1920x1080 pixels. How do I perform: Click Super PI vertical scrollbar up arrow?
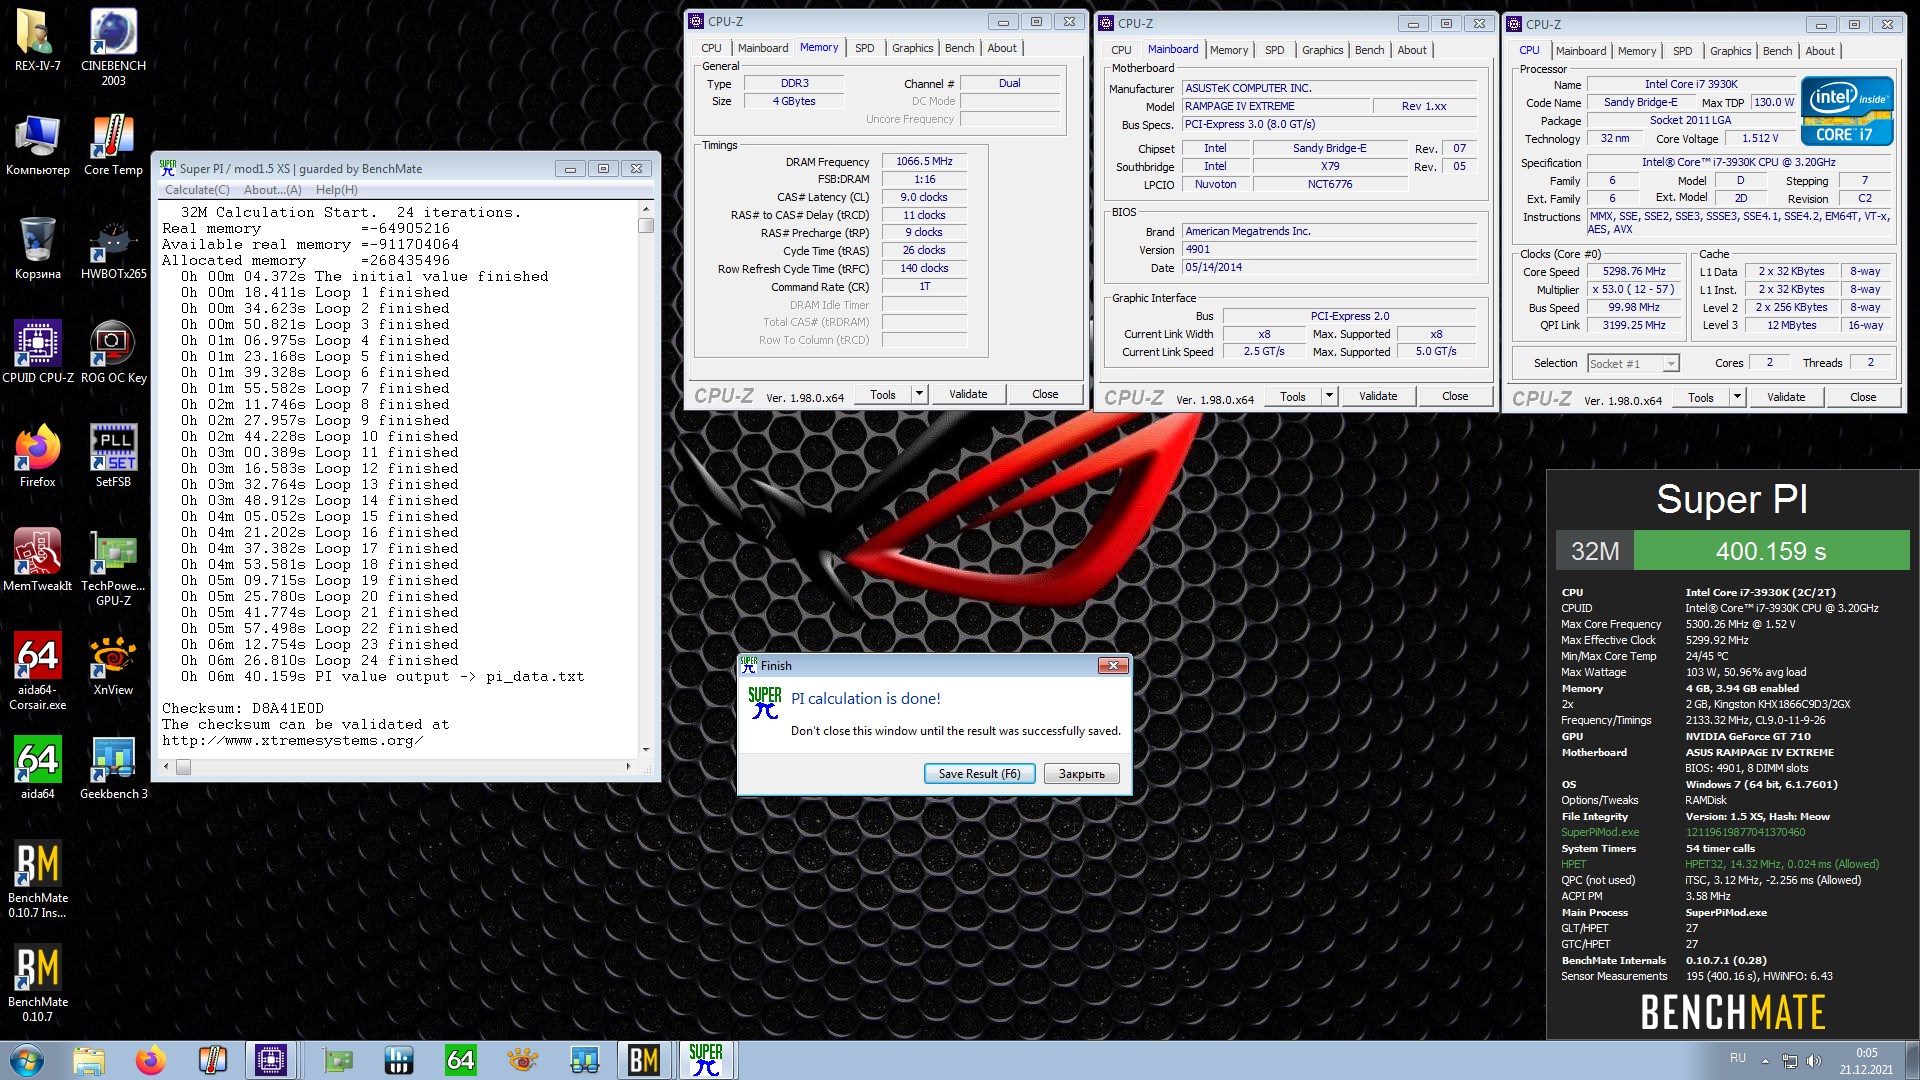pos(646,209)
